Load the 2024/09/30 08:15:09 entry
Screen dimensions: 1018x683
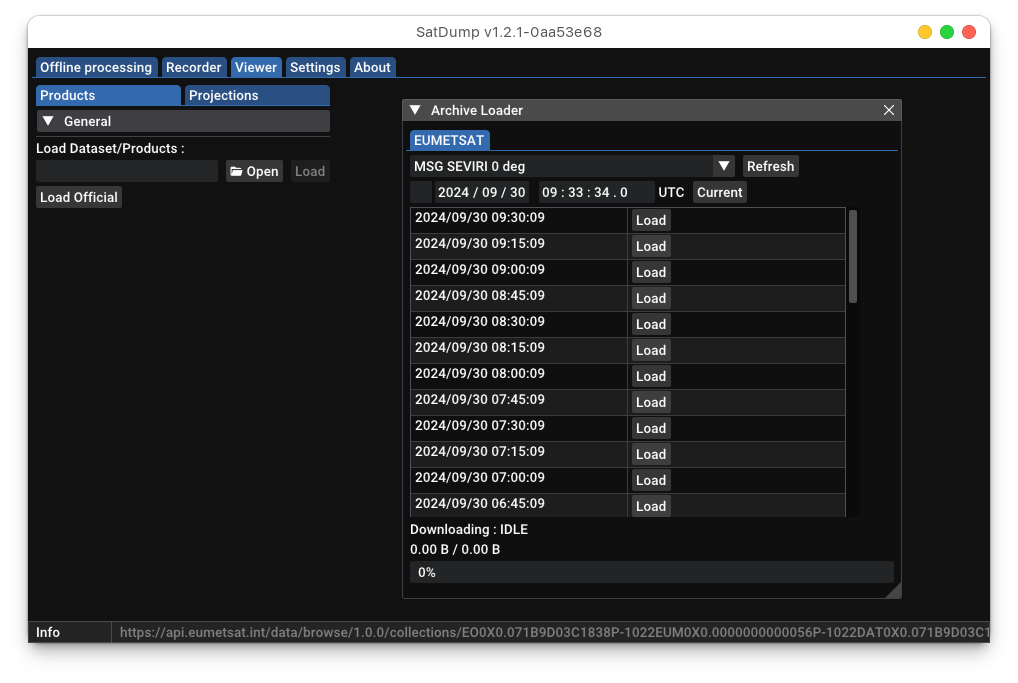point(651,351)
